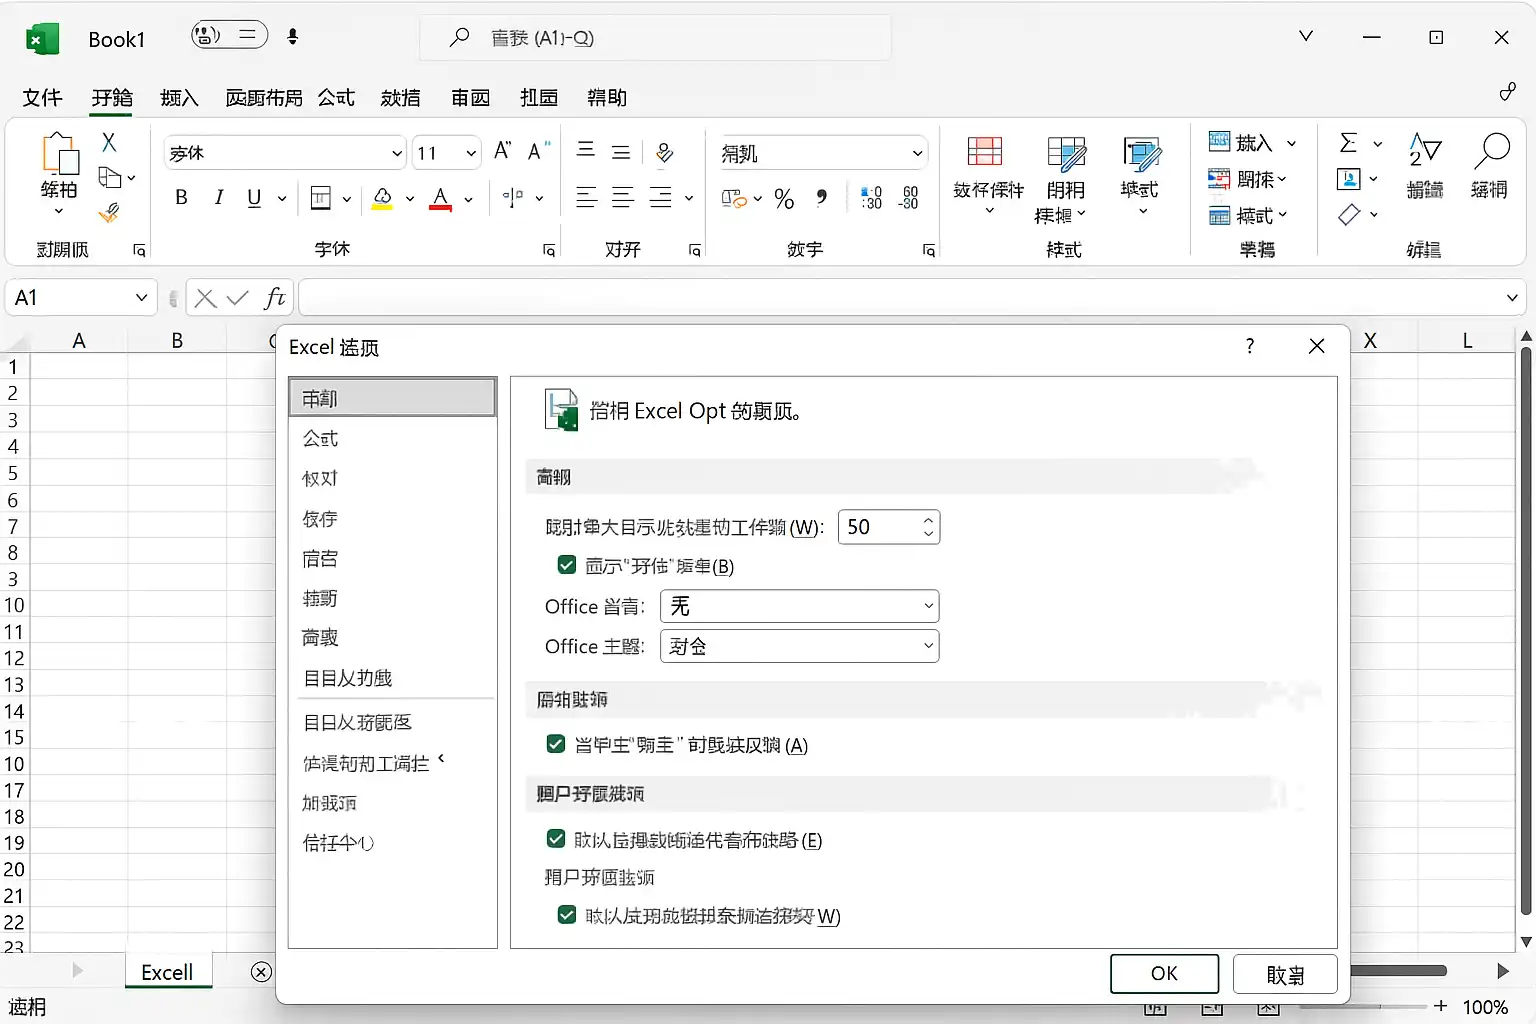Open the Name Box A1 dropdown arrow
The image size is (1536, 1024).
[x=141, y=298]
